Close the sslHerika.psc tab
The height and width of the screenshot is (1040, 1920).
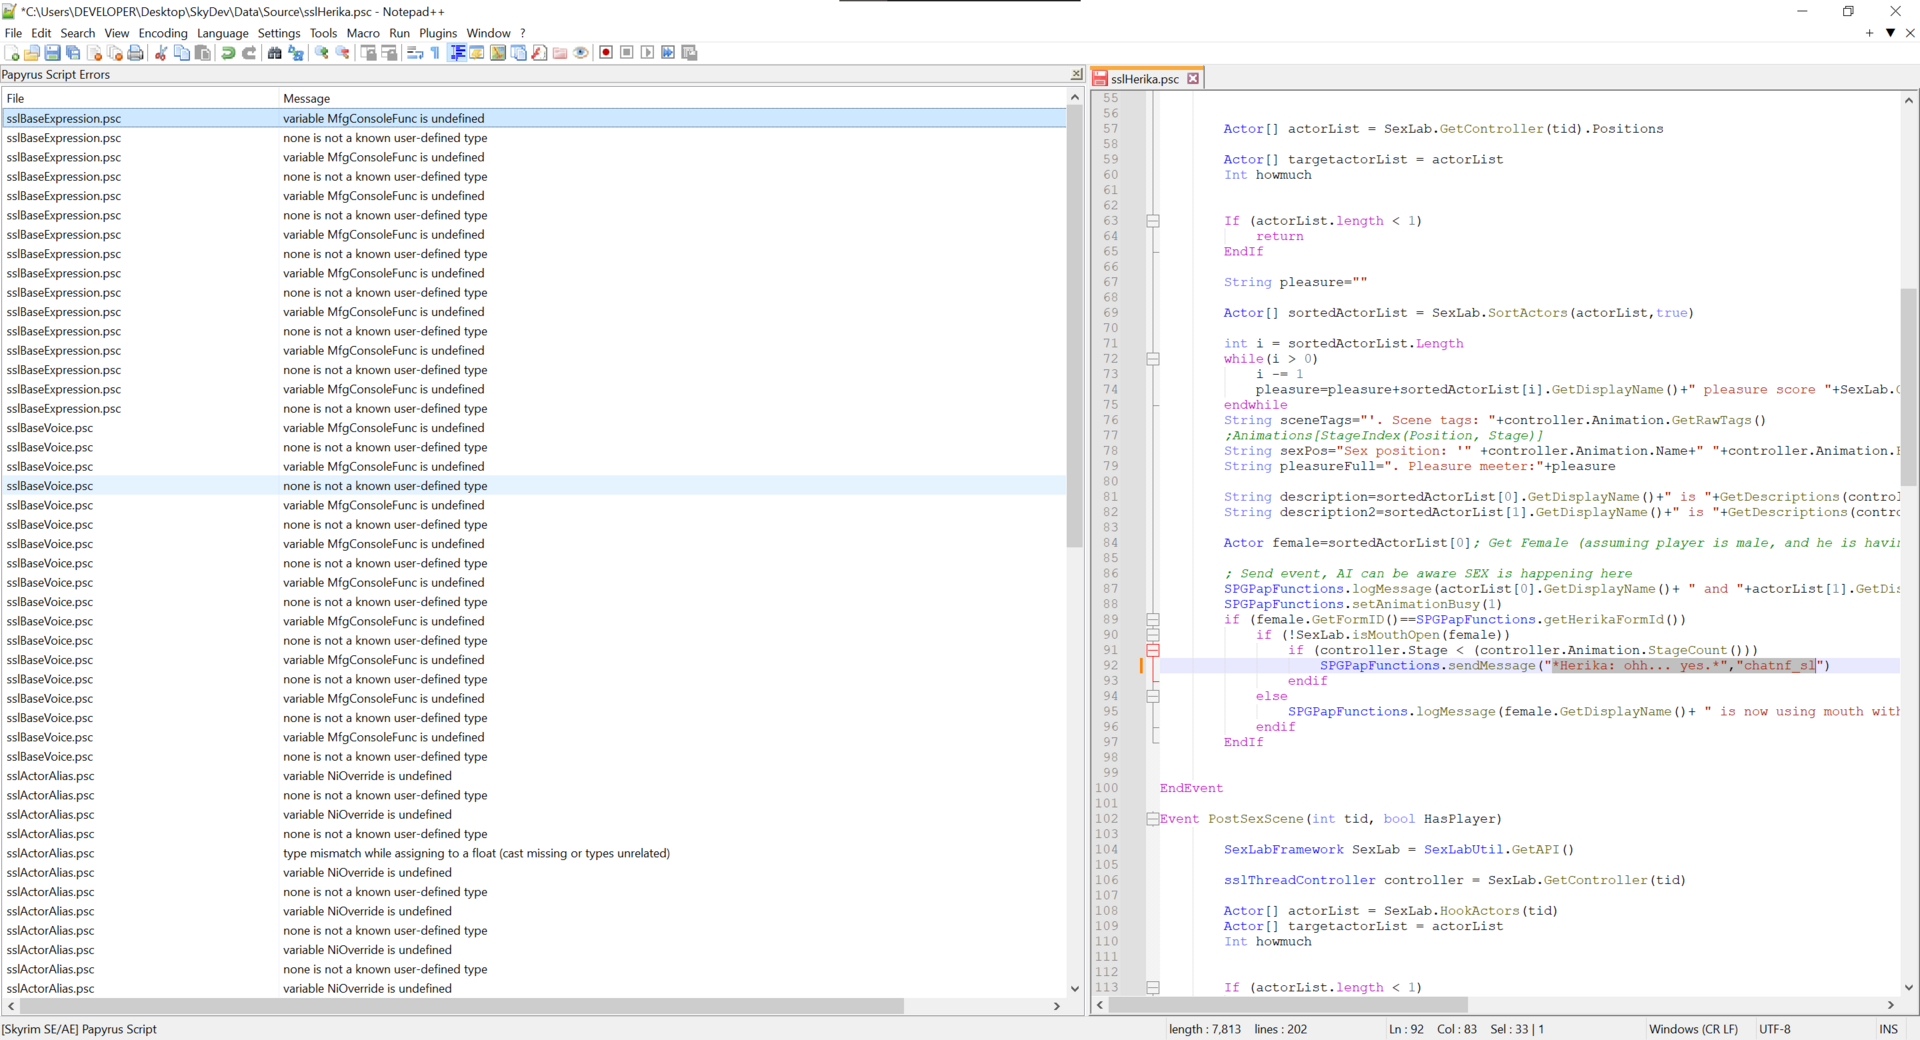pos(1193,79)
